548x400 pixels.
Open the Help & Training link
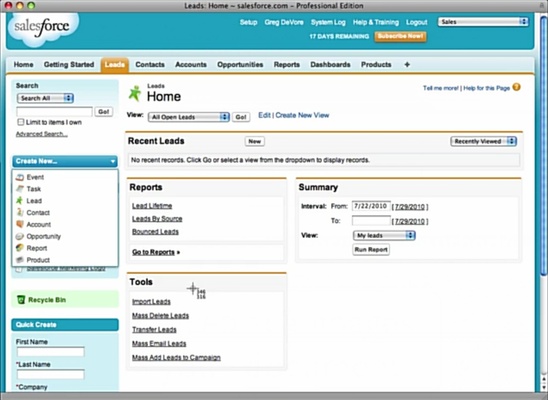tap(376, 22)
